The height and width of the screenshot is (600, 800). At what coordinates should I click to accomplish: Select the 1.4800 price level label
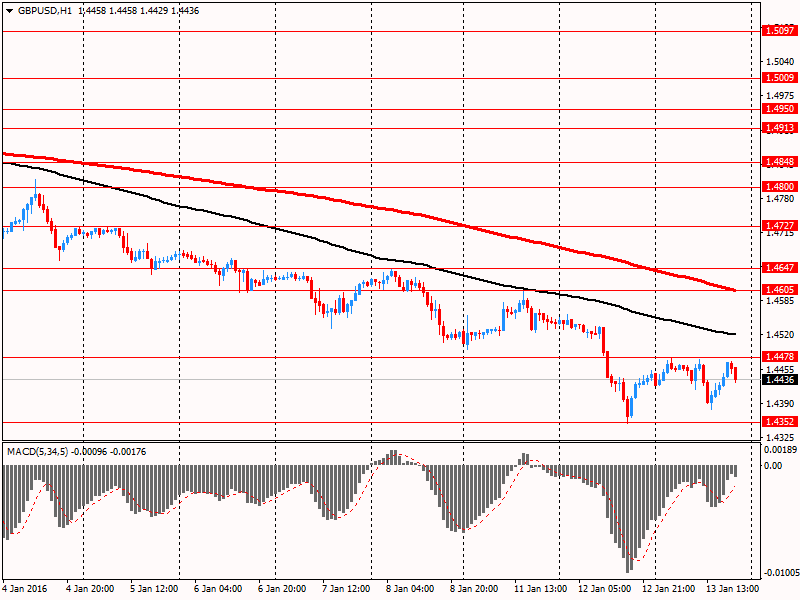click(780, 186)
